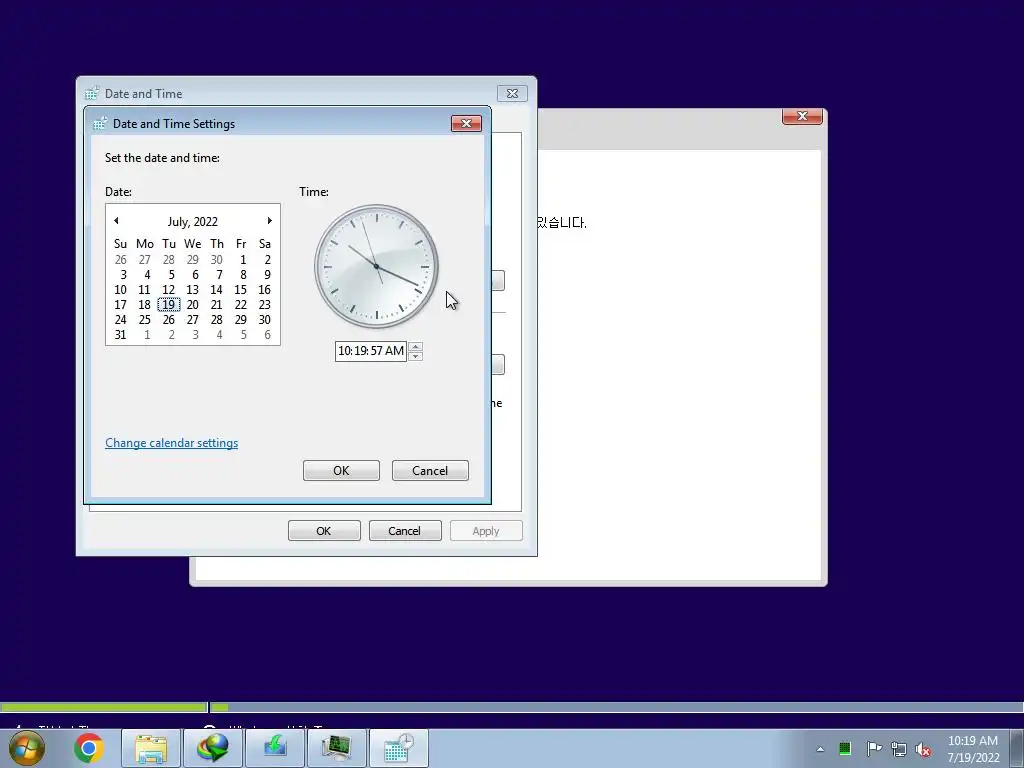Select July 17 in the calendar
The height and width of the screenshot is (768, 1024).
[x=120, y=304]
